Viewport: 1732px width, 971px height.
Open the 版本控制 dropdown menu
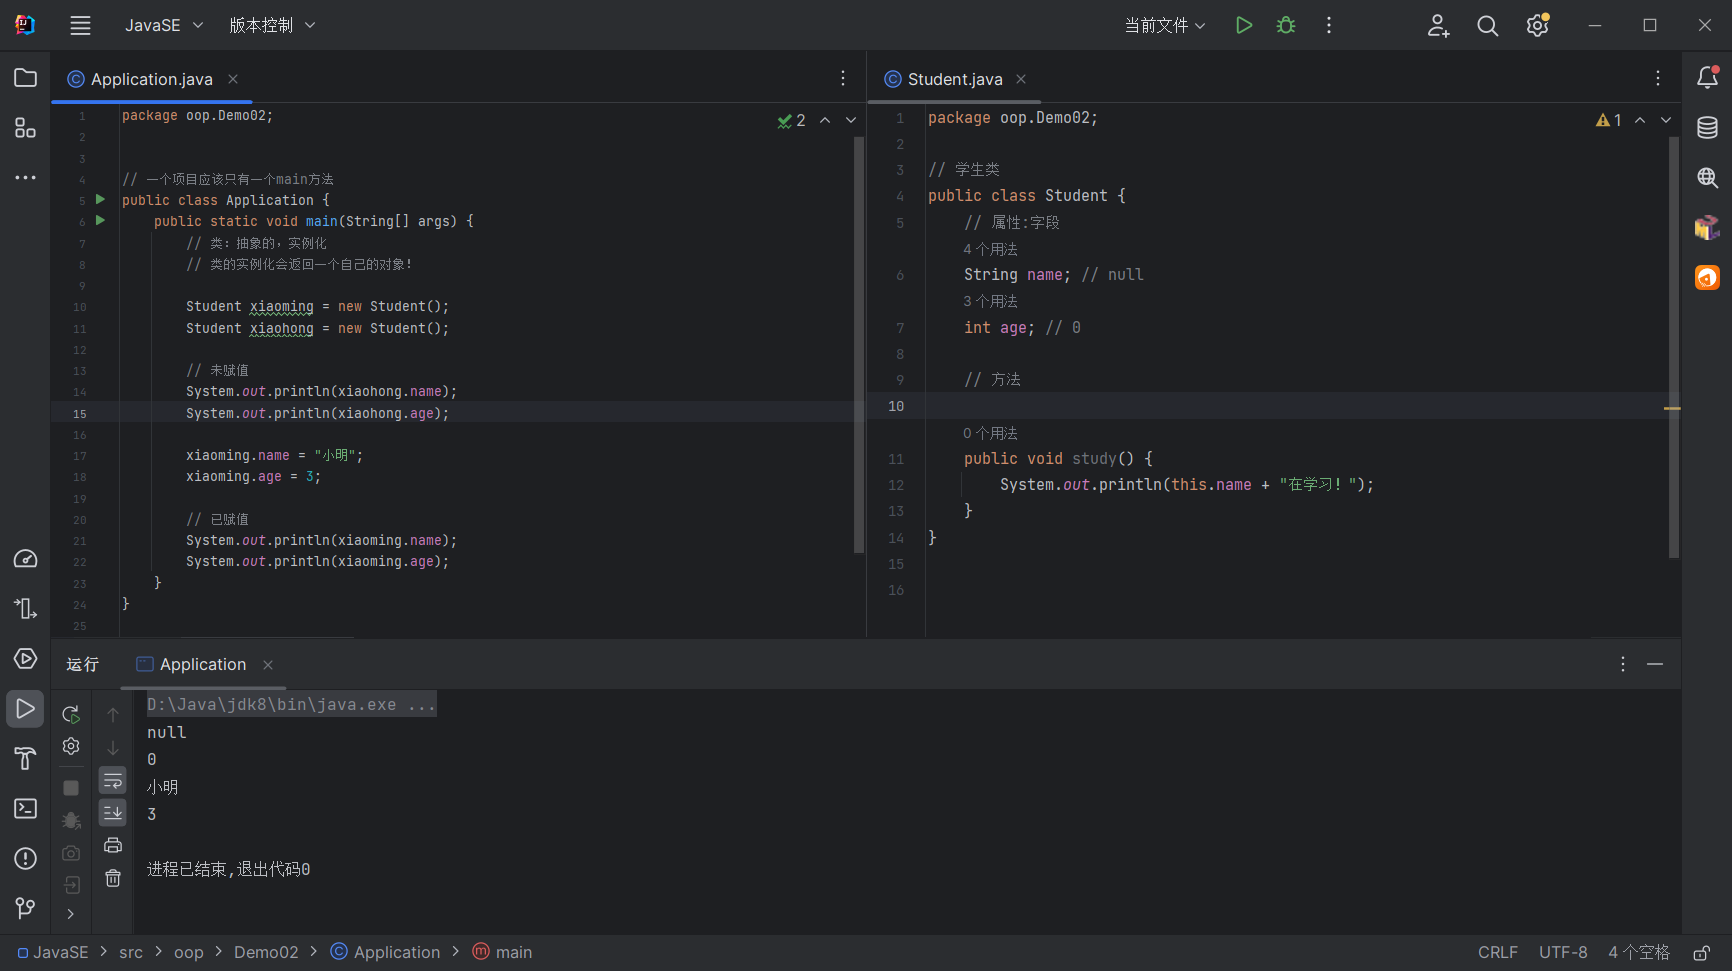click(272, 25)
